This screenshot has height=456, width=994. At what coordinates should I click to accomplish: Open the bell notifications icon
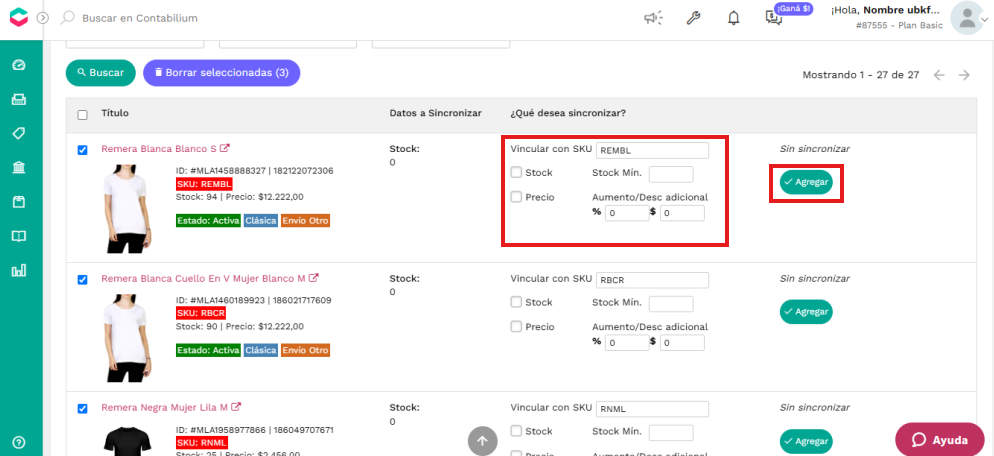click(x=733, y=18)
